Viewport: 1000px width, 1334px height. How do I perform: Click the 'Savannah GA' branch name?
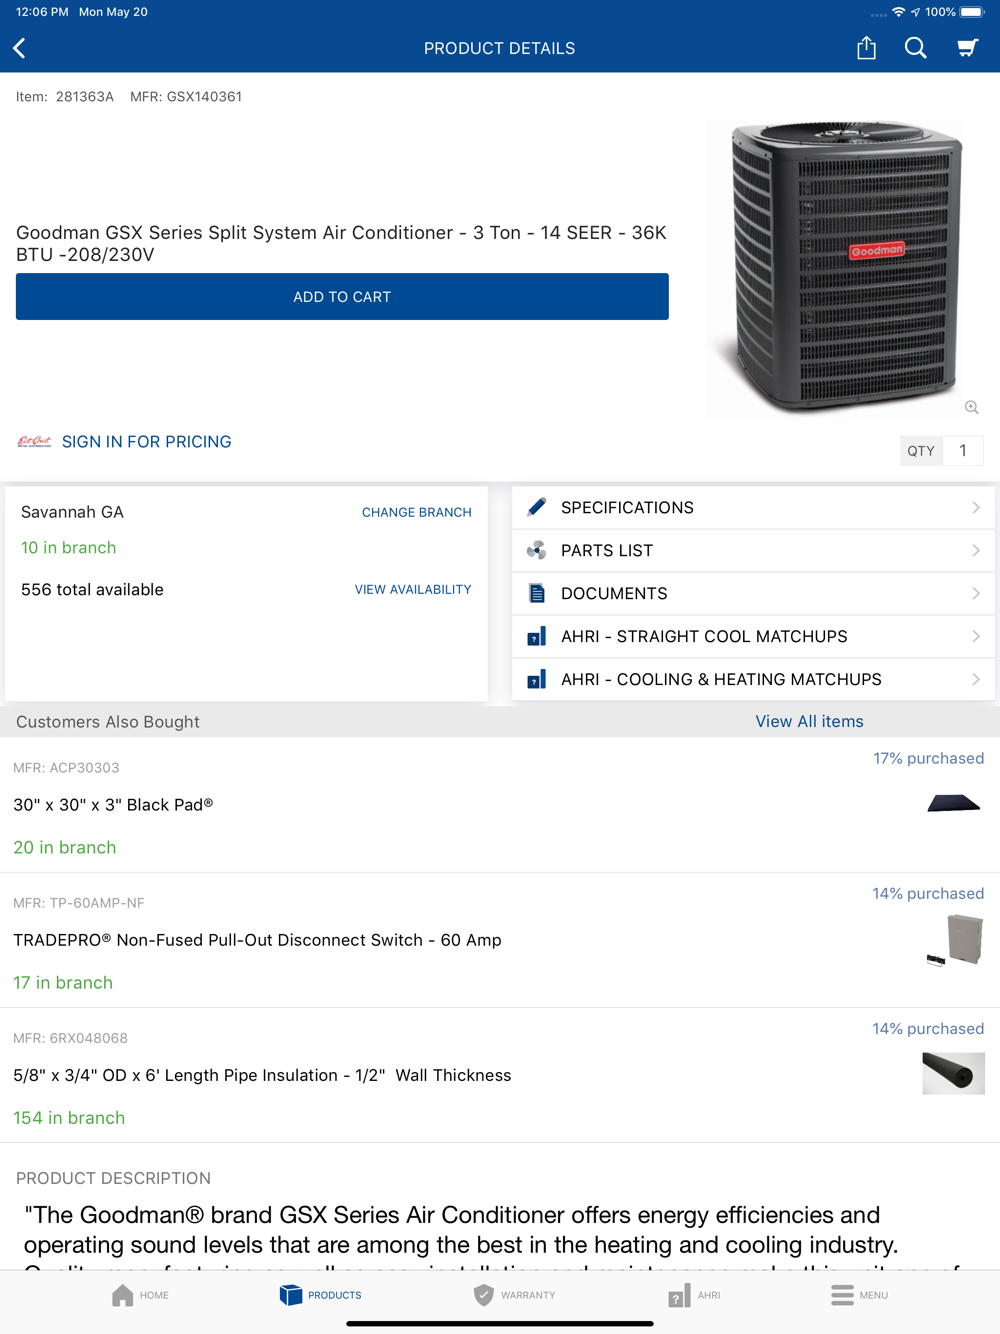click(72, 511)
